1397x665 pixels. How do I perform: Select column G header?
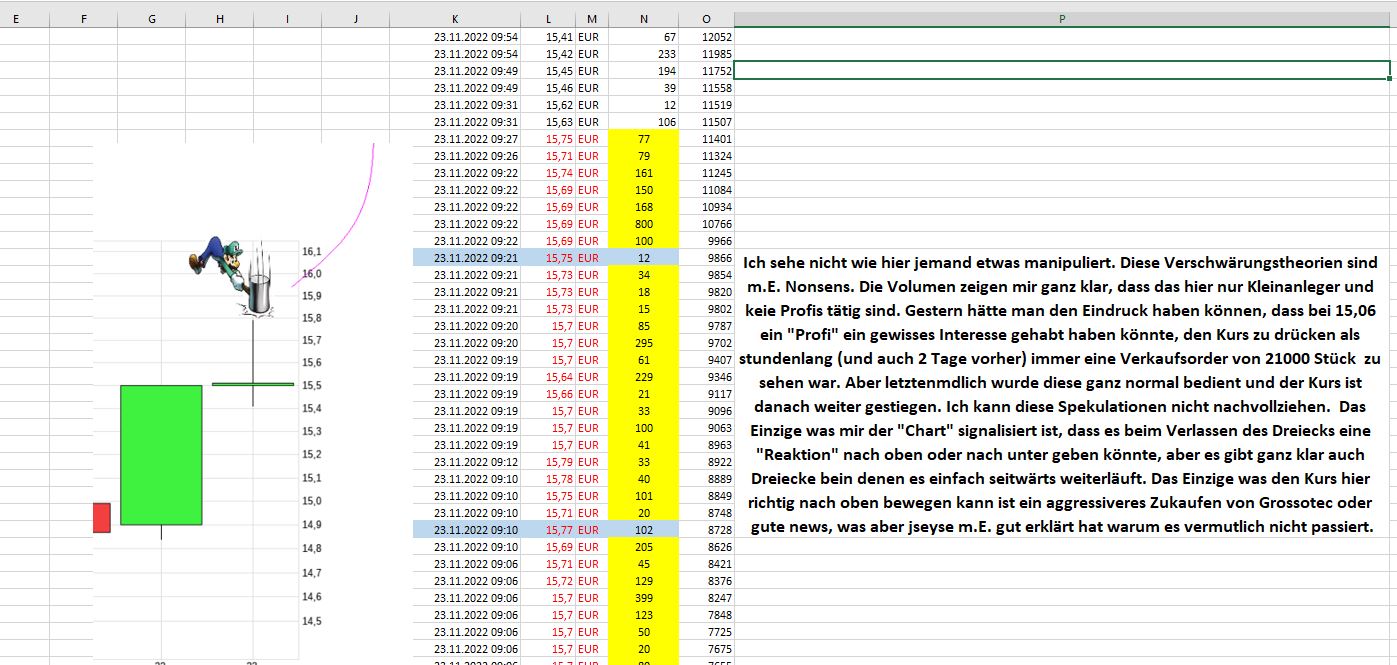[x=151, y=18]
